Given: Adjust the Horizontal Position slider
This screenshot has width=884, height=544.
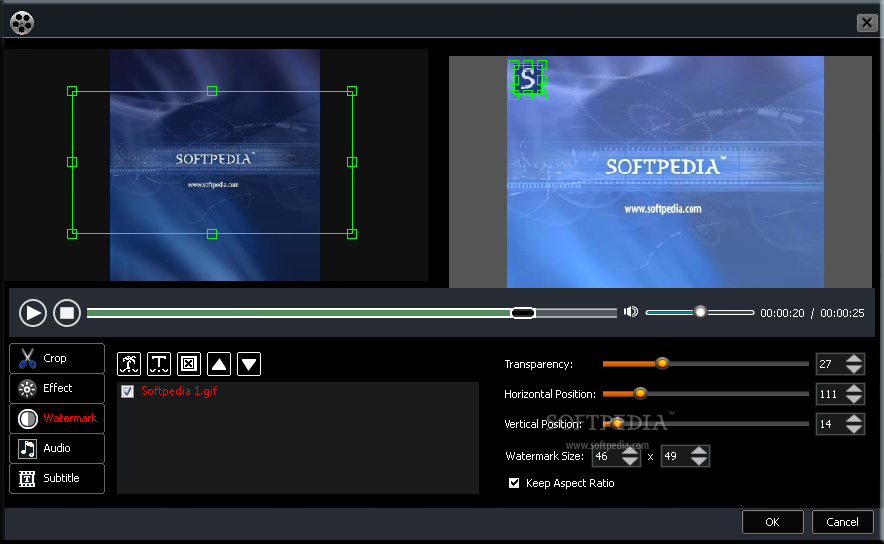Looking at the screenshot, I should coord(640,393).
